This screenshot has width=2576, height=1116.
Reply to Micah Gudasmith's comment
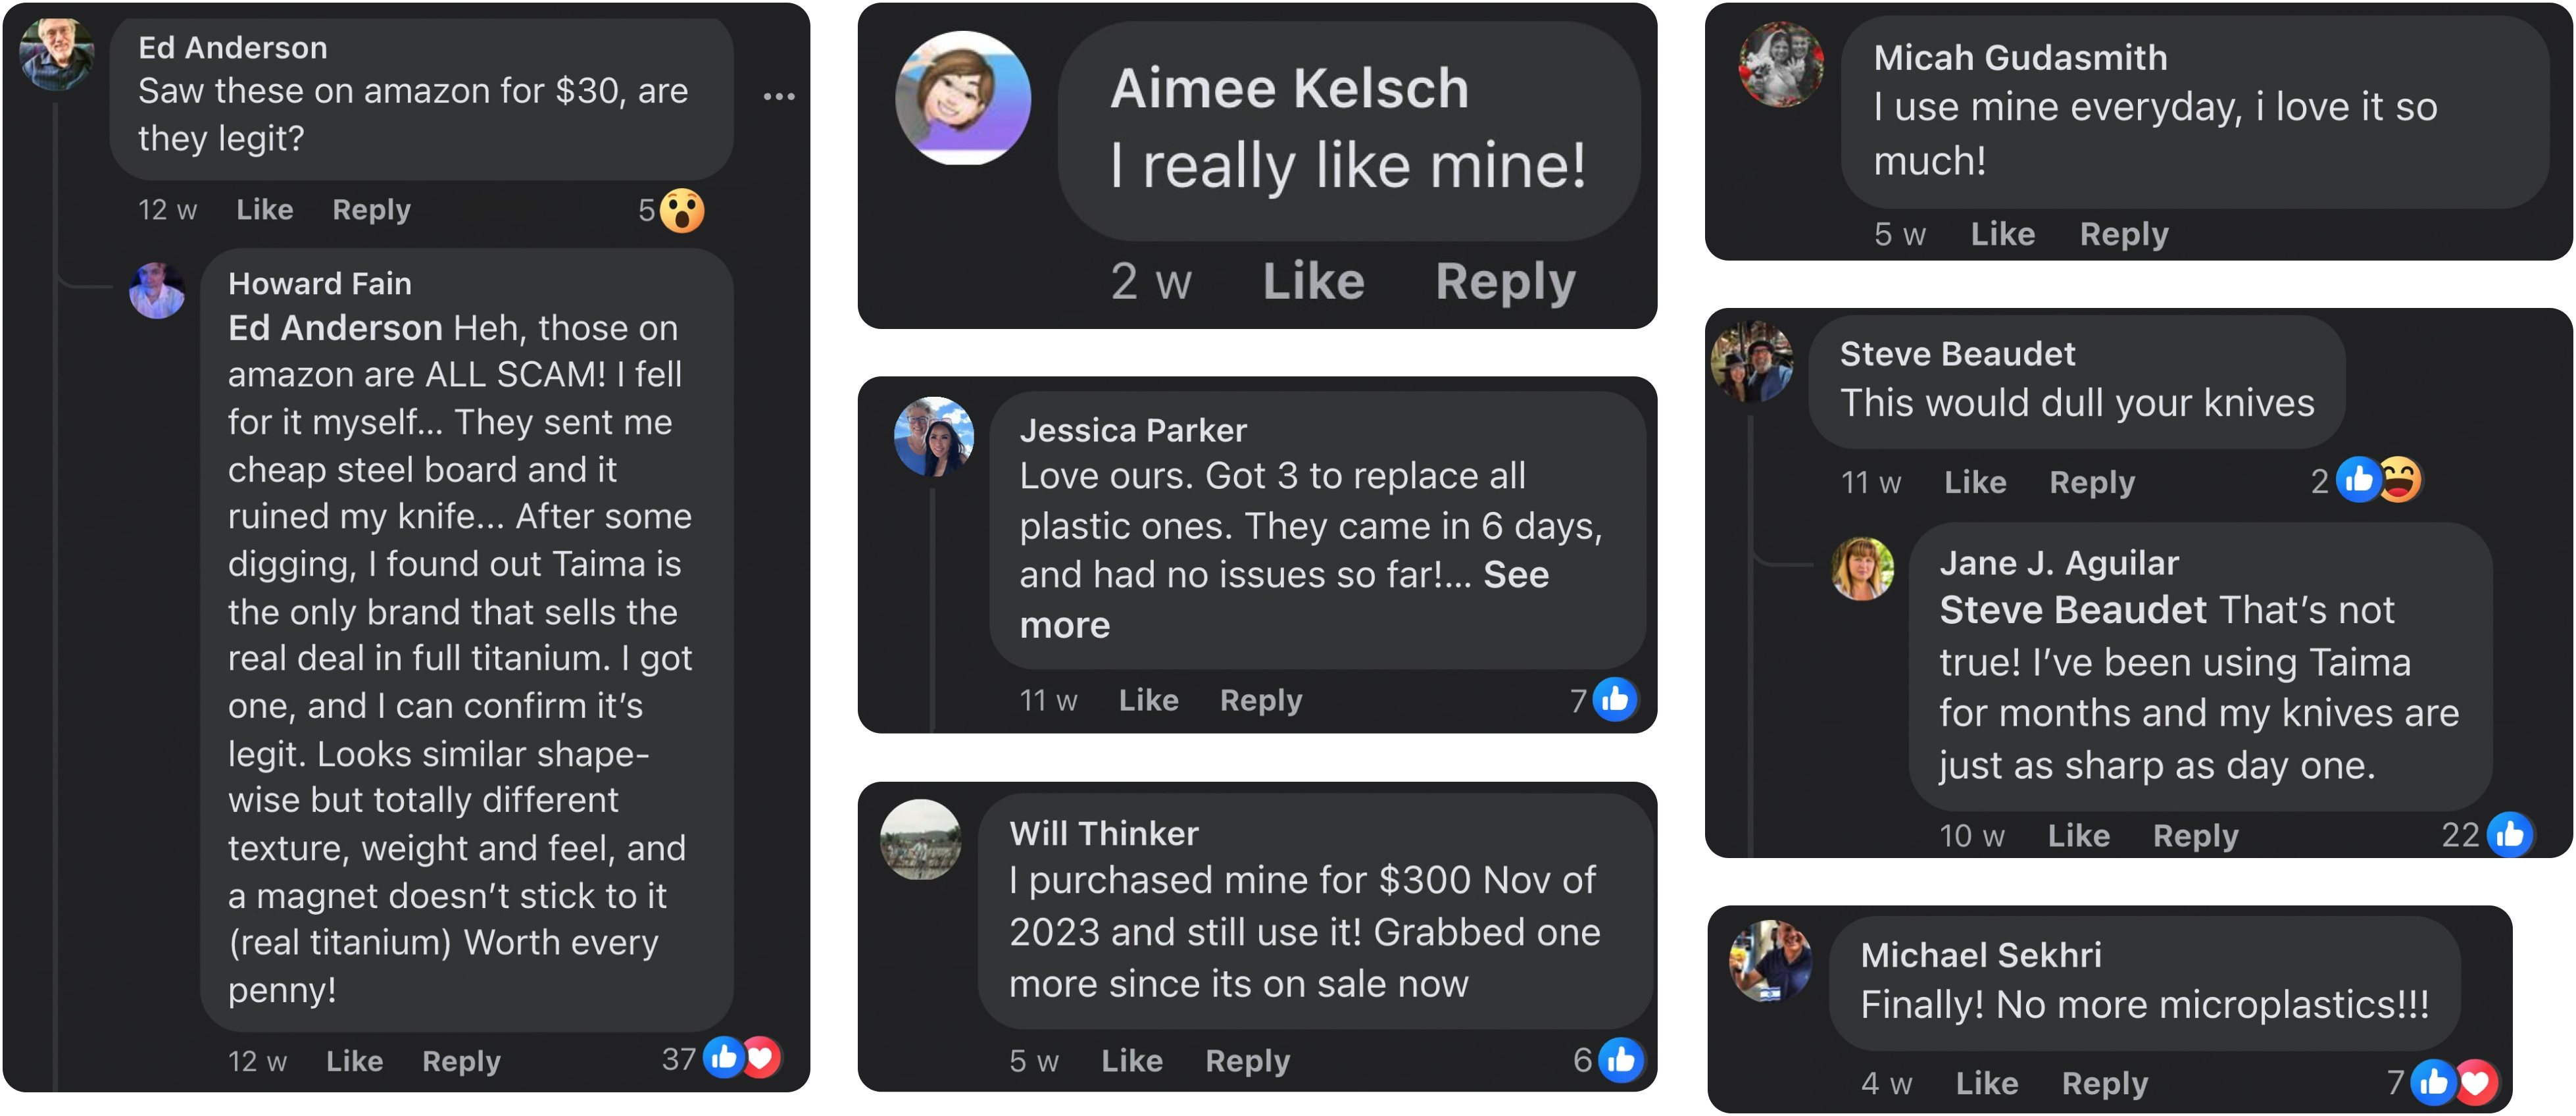[x=2124, y=234]
